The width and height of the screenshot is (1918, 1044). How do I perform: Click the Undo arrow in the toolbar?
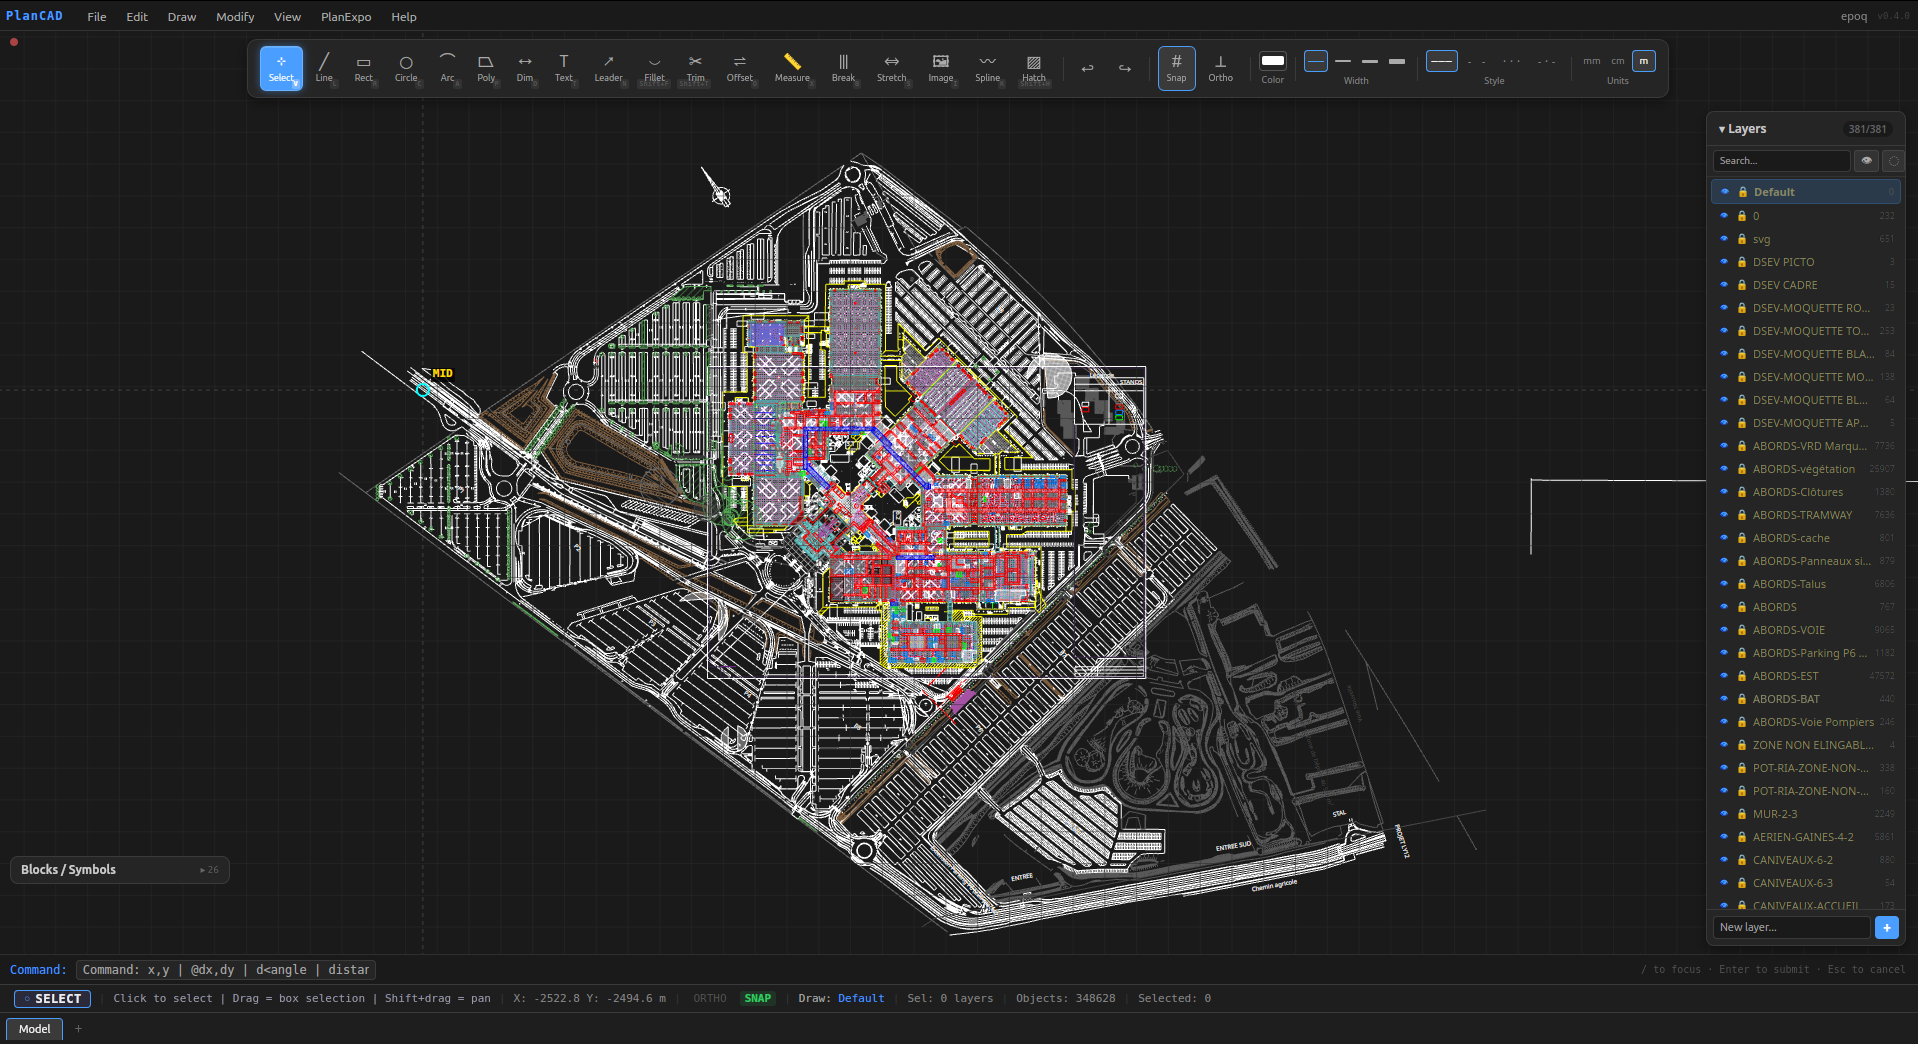(x=1087, y=68)
